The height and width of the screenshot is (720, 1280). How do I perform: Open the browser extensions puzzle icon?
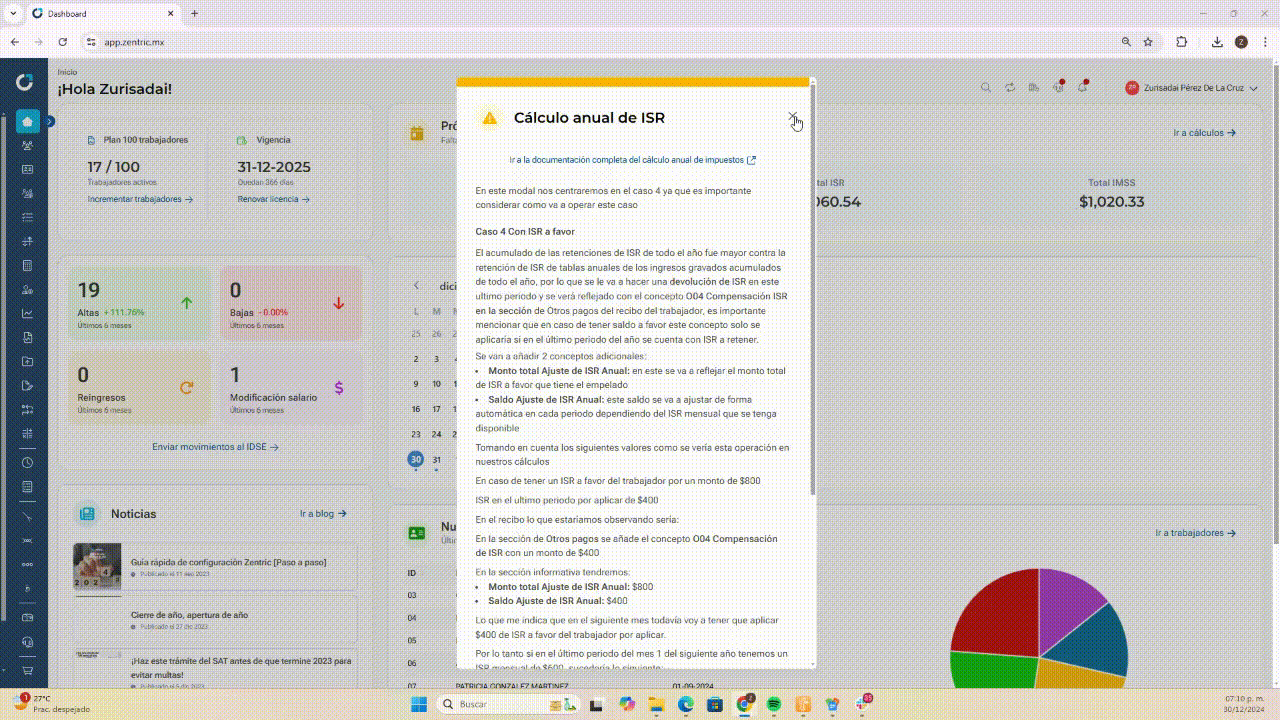(x=1182, y=42)
